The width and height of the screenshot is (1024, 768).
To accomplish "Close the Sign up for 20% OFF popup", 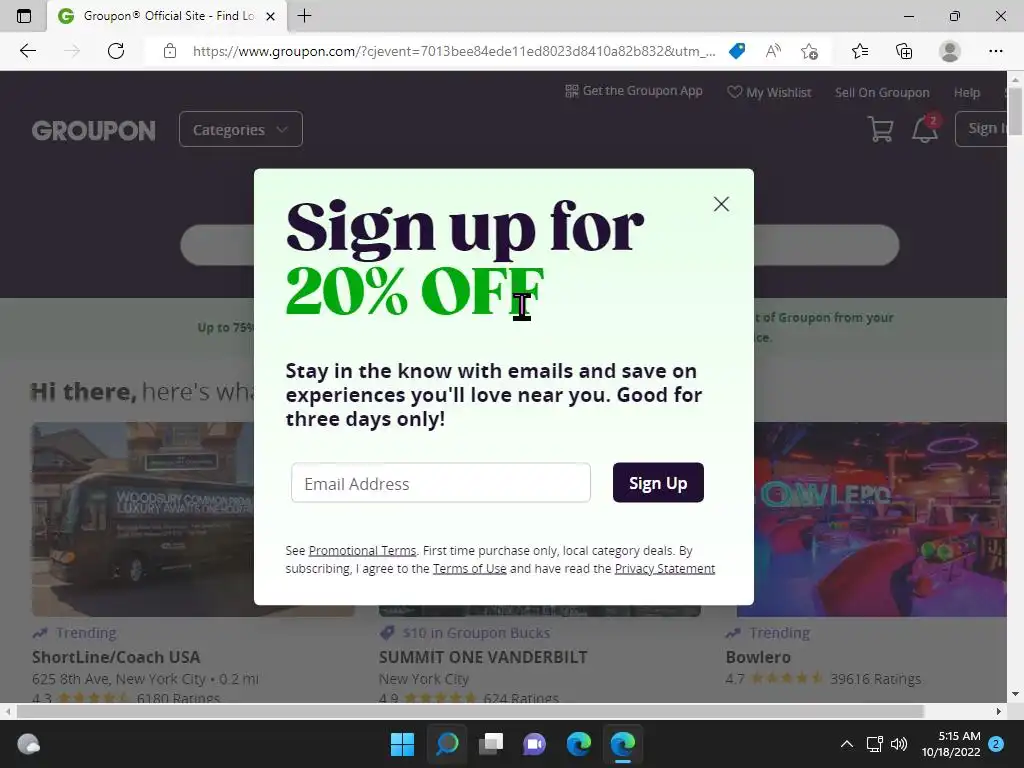I will pyautogui.click(x=721, y=204).
